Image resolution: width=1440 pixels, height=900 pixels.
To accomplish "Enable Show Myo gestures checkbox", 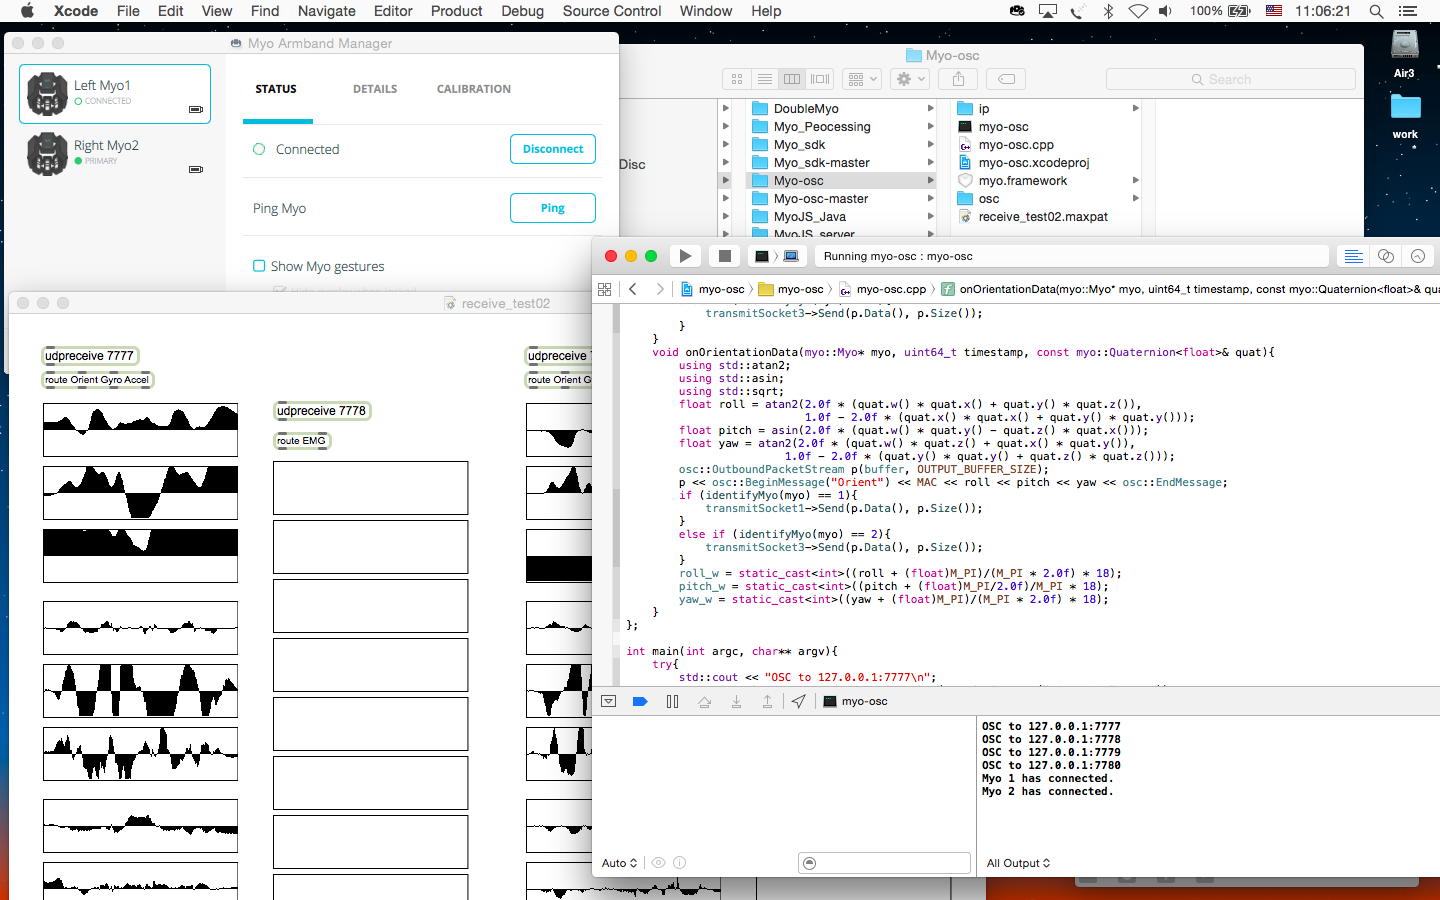I will point(259,266).
